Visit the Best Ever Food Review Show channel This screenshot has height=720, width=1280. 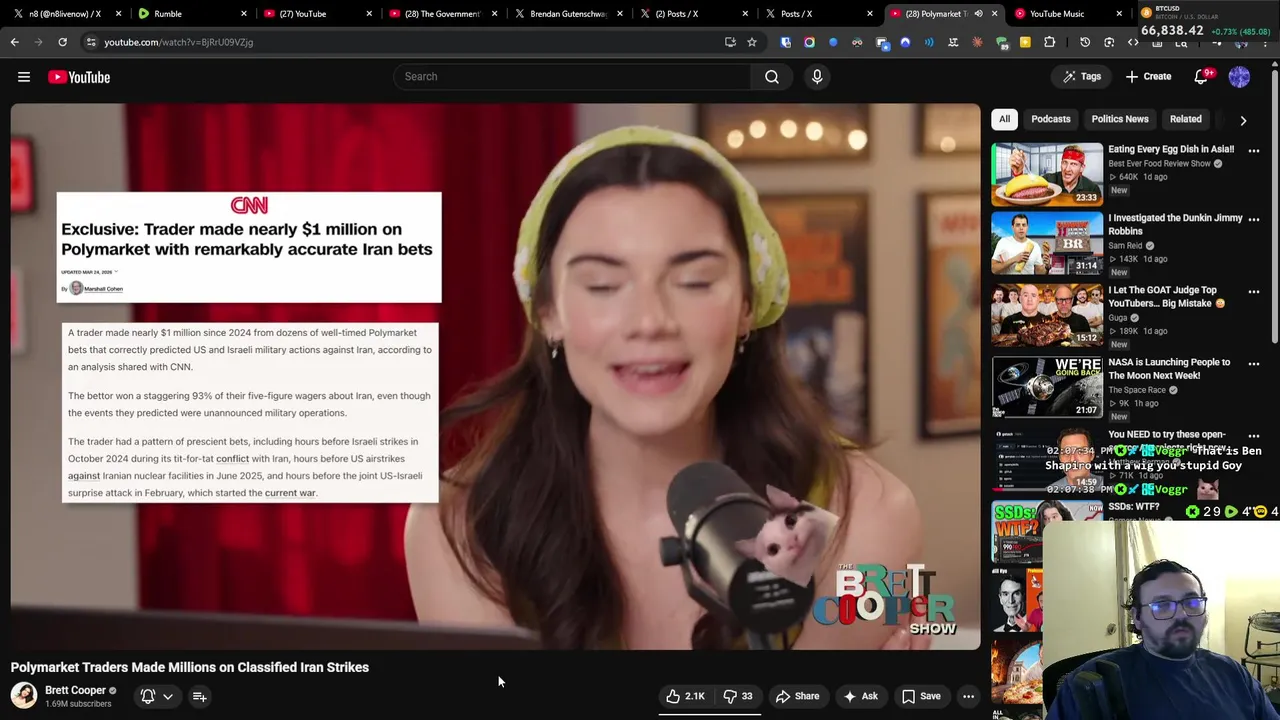pyautogui.click(x=1159, y=163)
